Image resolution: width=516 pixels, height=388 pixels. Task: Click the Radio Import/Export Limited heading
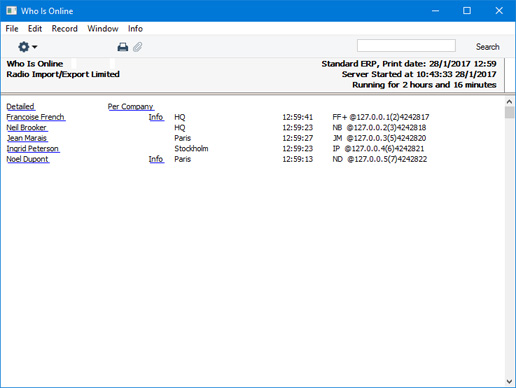(63, 74)
